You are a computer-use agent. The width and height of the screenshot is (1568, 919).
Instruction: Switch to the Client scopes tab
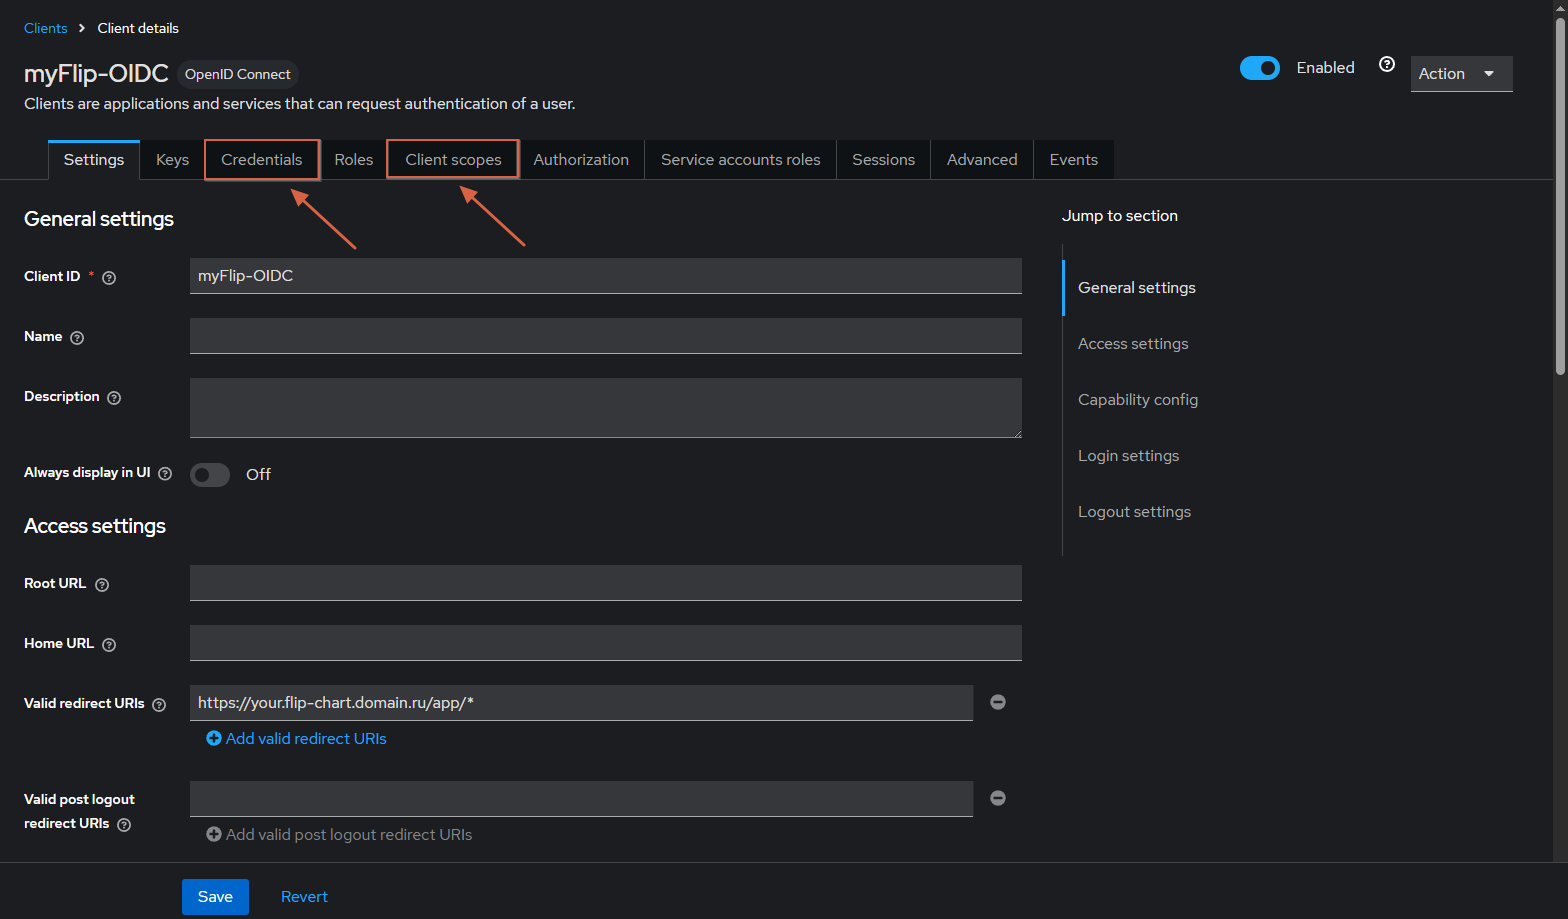point(453,160)
